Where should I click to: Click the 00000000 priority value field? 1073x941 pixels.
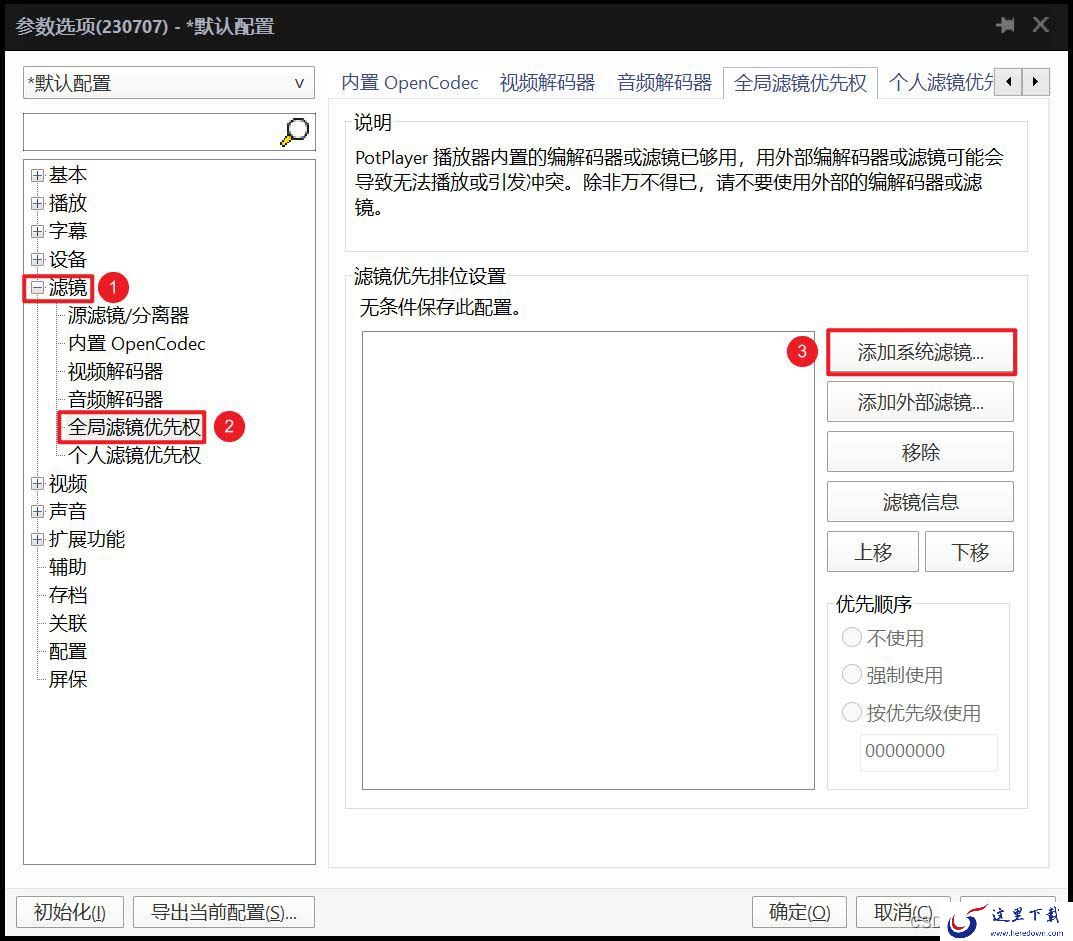pos(929,751)
